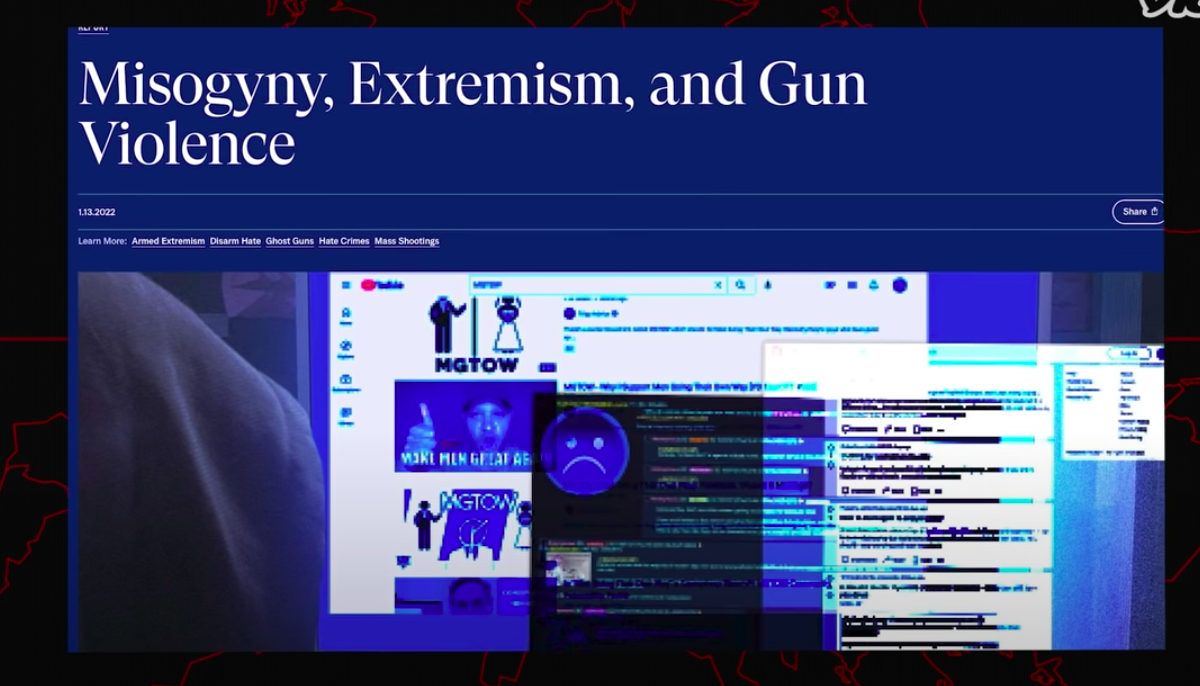Open the report's hero image

click(621, 461)
